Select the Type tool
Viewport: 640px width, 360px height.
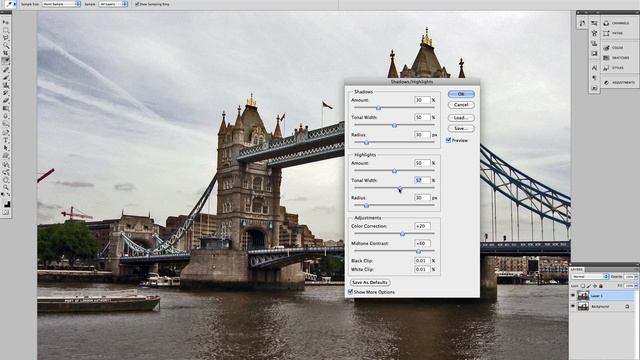click(x=6, y=140)
